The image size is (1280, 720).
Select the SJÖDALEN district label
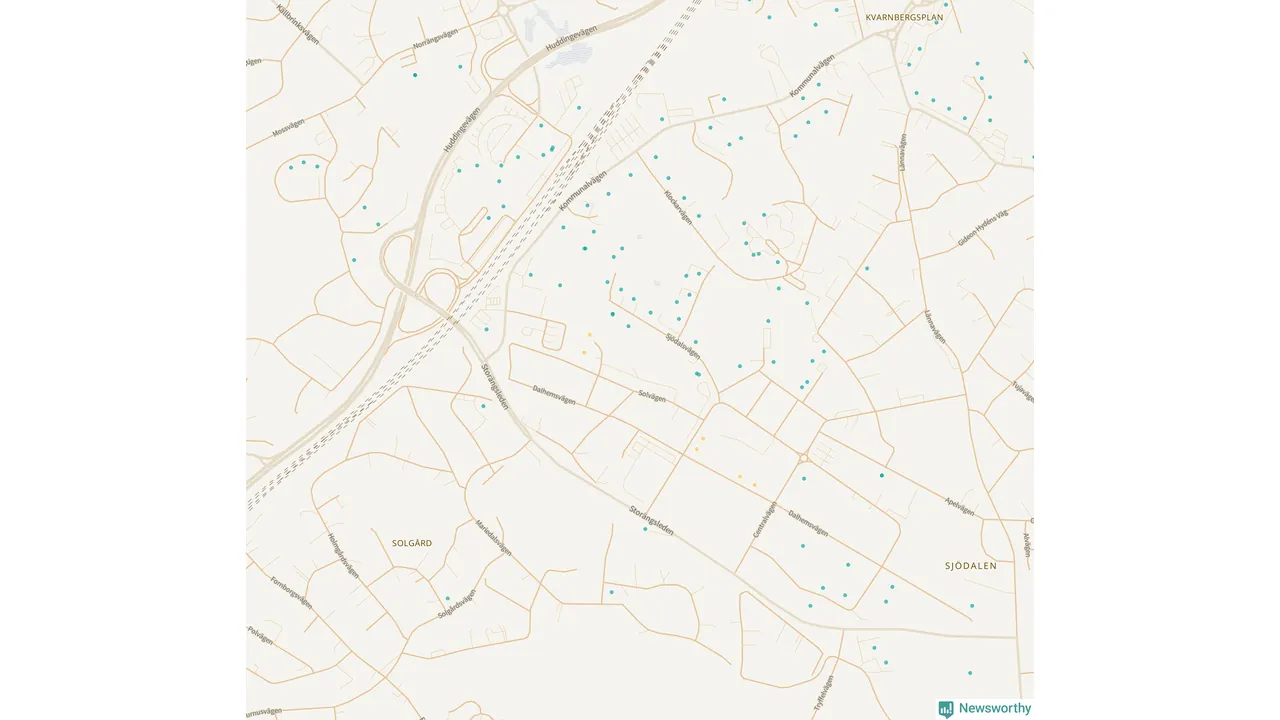click(x=971, y=566)
